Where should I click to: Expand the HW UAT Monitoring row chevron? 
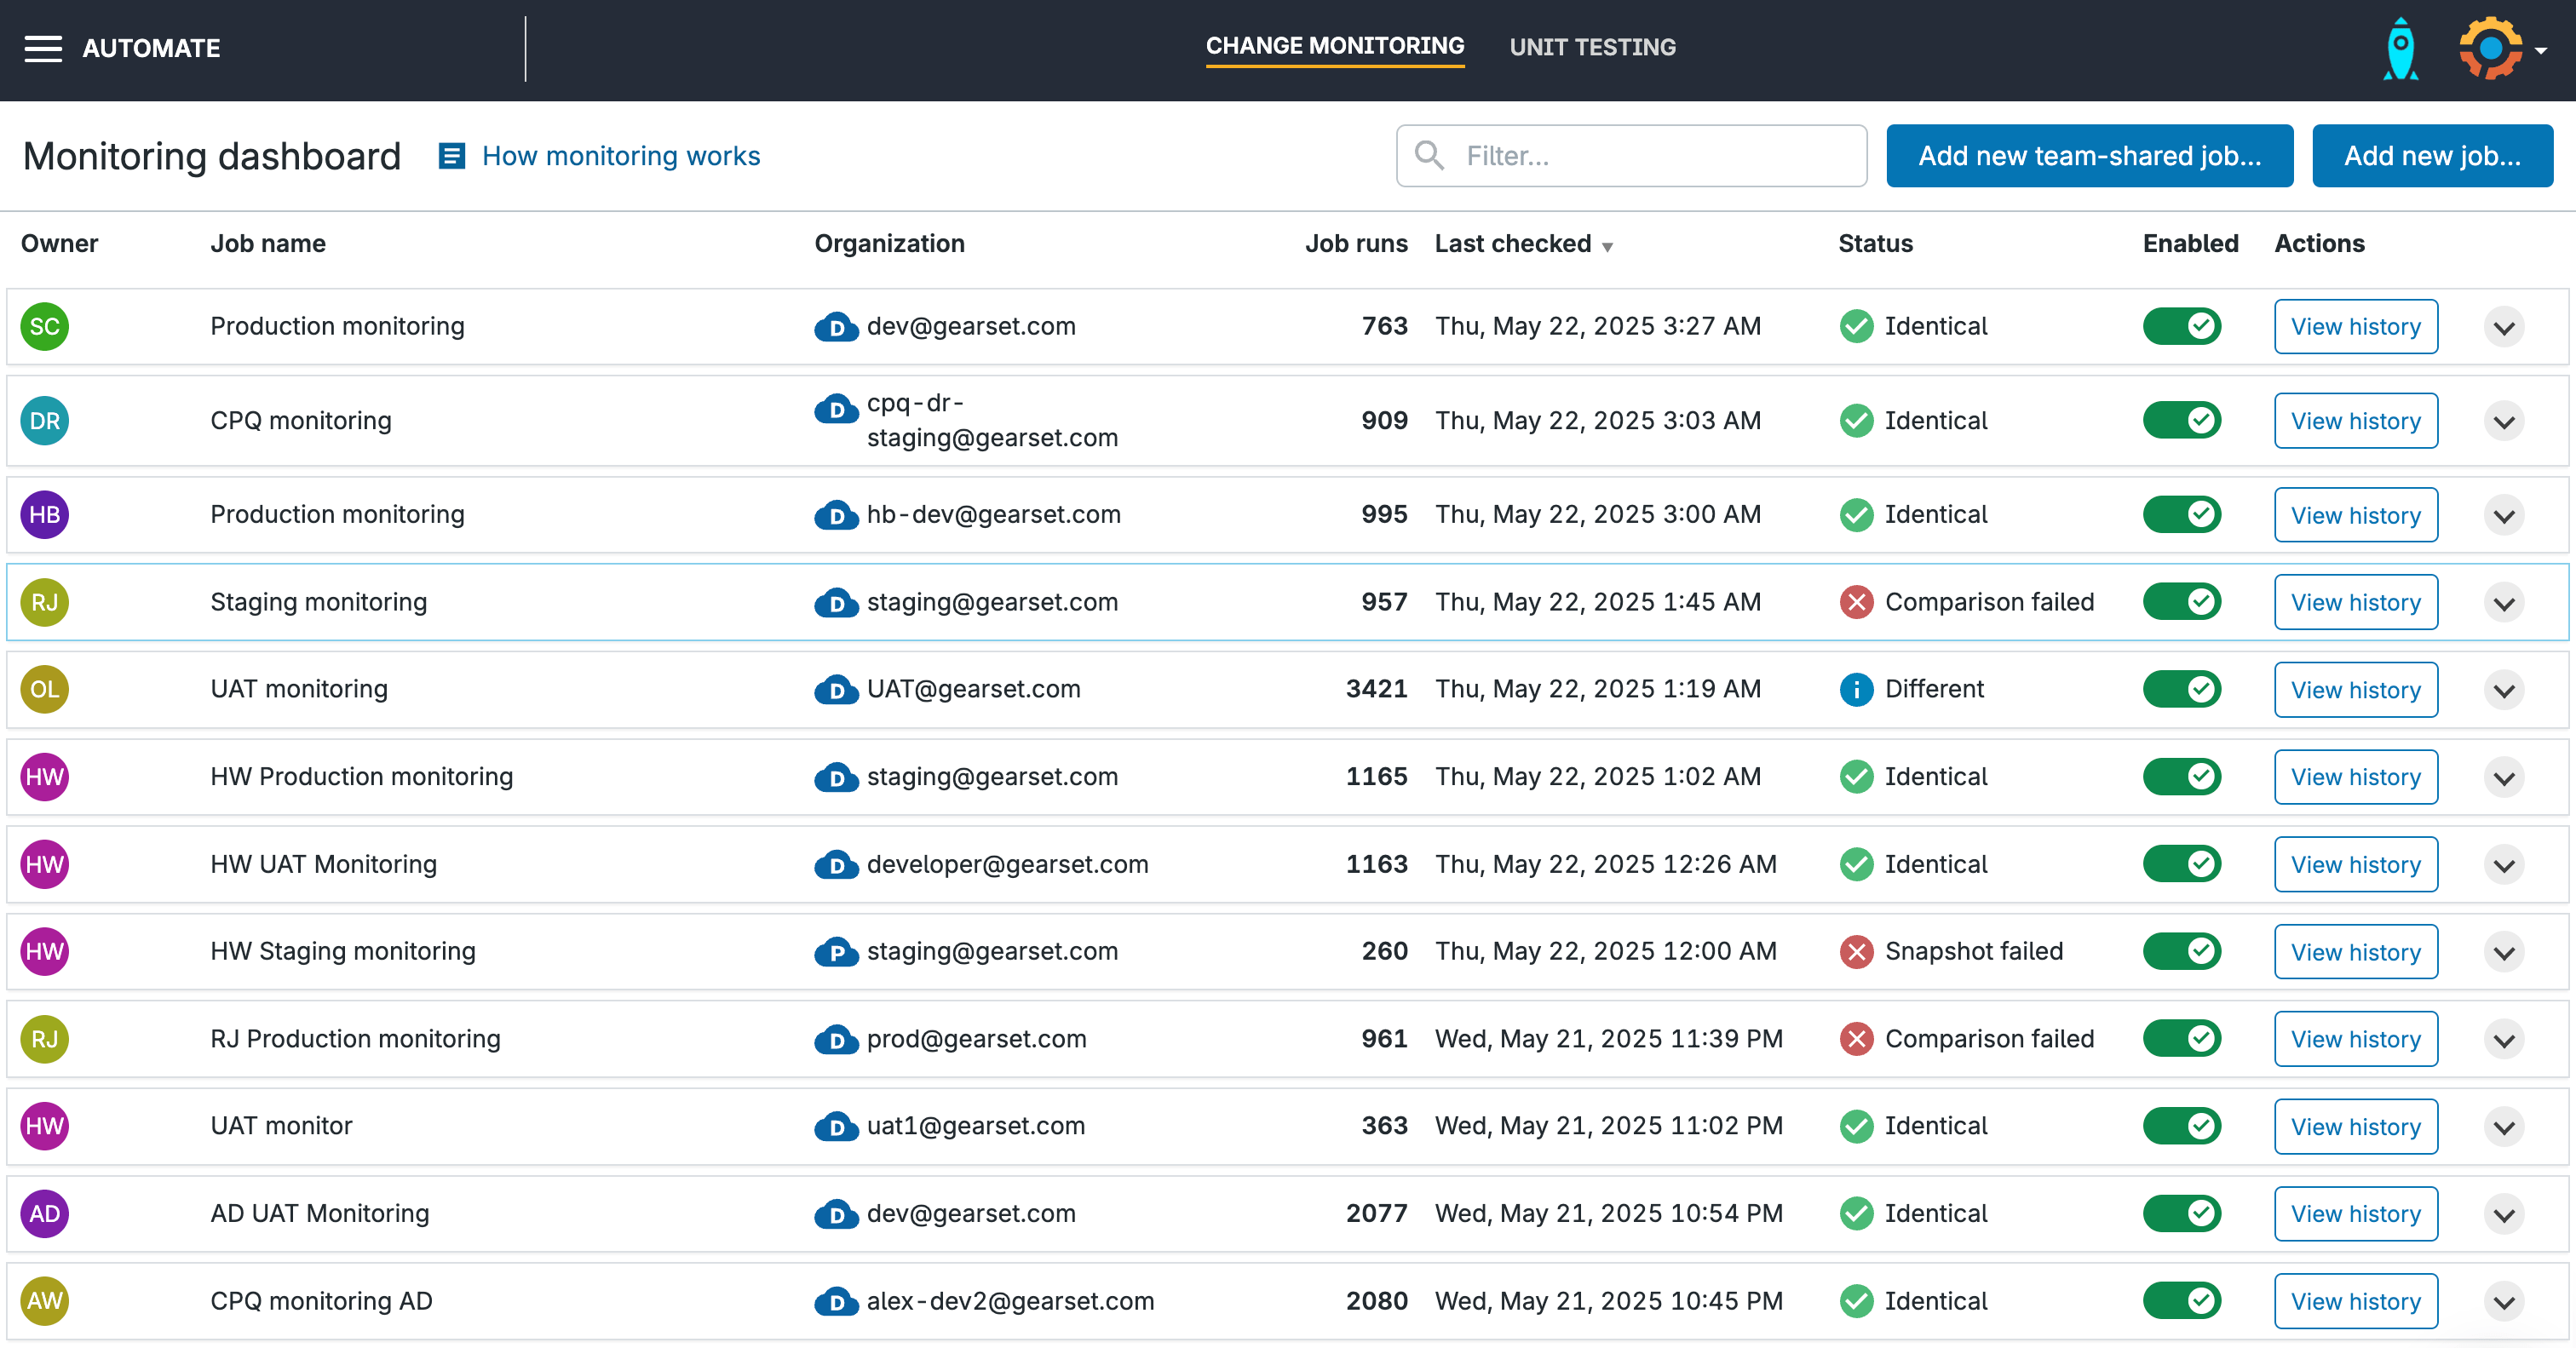[2503, 865]
